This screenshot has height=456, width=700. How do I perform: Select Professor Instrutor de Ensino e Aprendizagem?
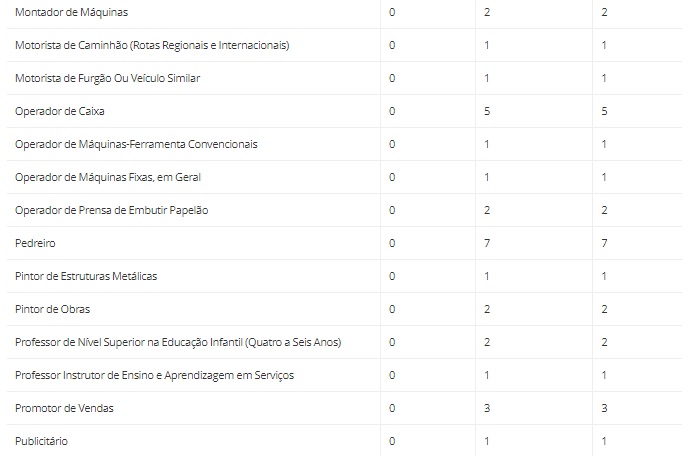click(154, 375)
